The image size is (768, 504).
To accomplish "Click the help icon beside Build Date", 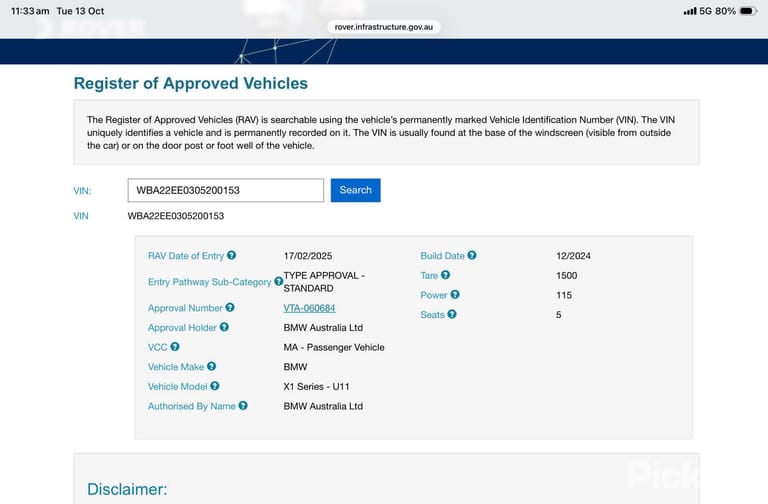I will point(472,255).
